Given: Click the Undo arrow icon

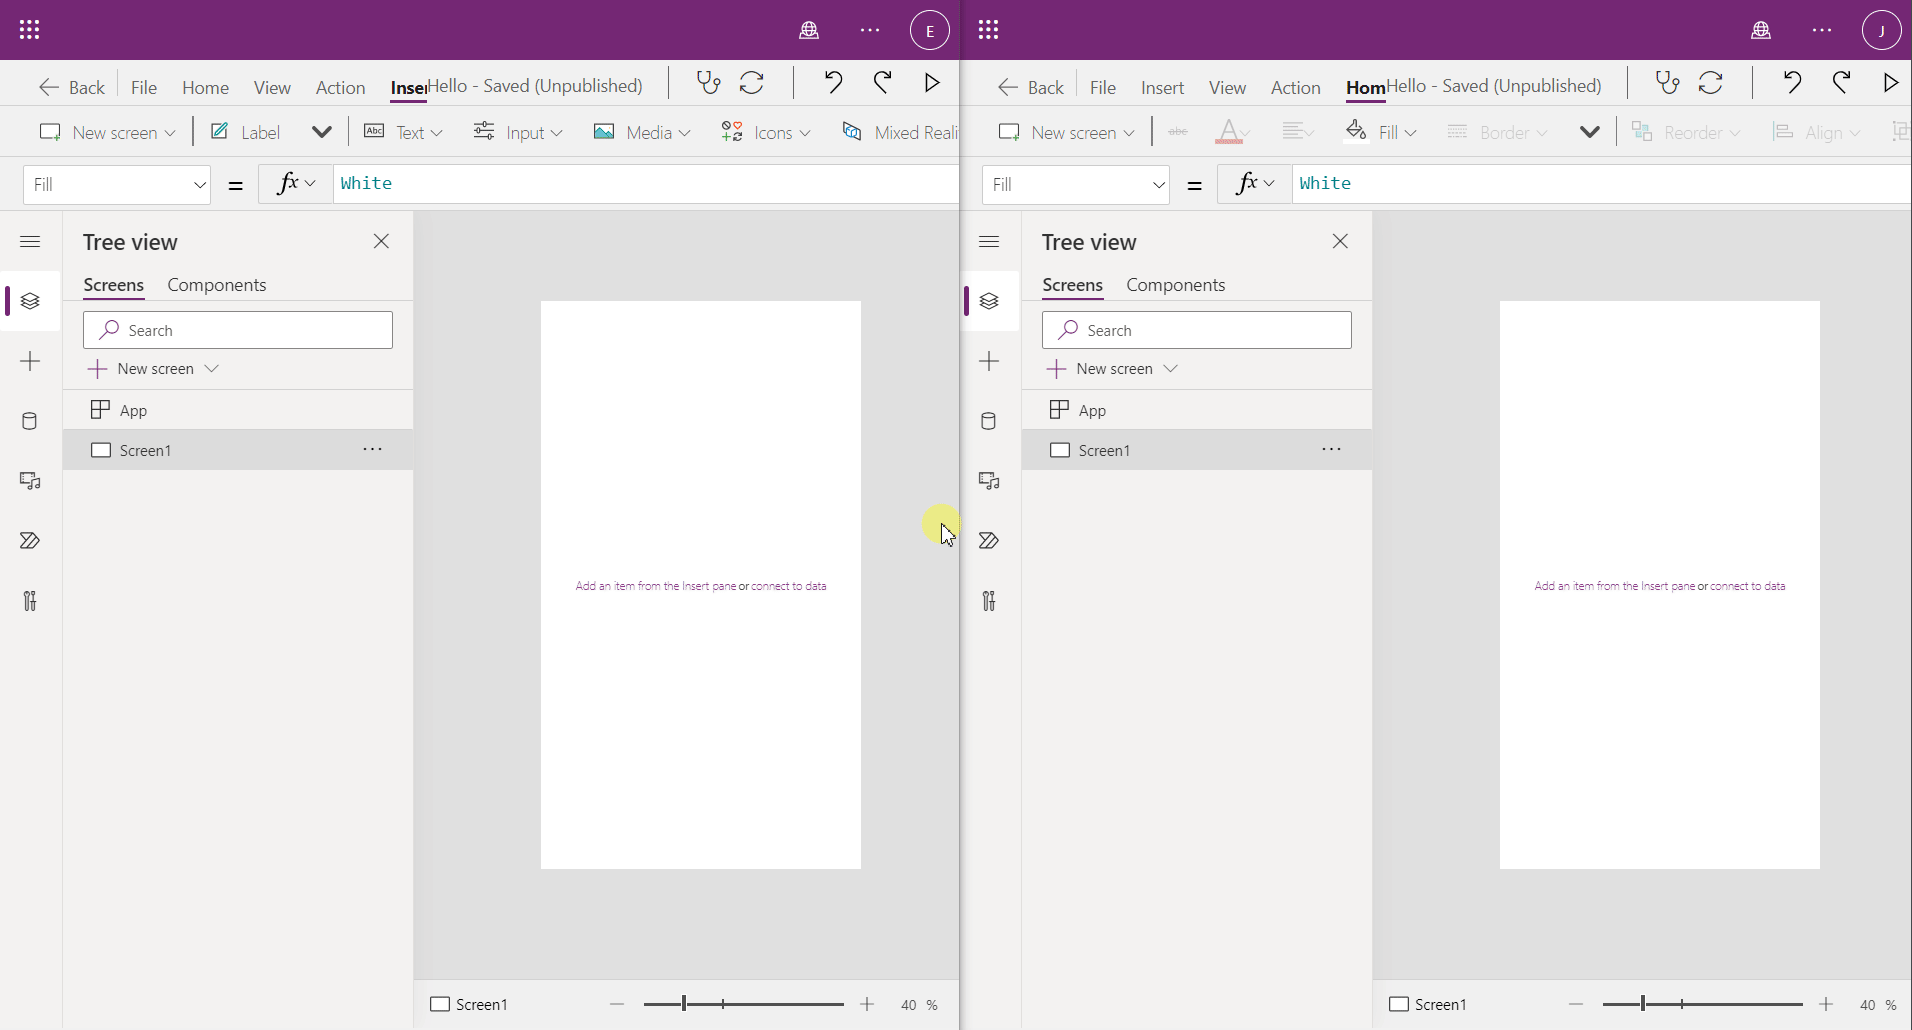Looking at the screenshot, I should click(x=834, y=82).
